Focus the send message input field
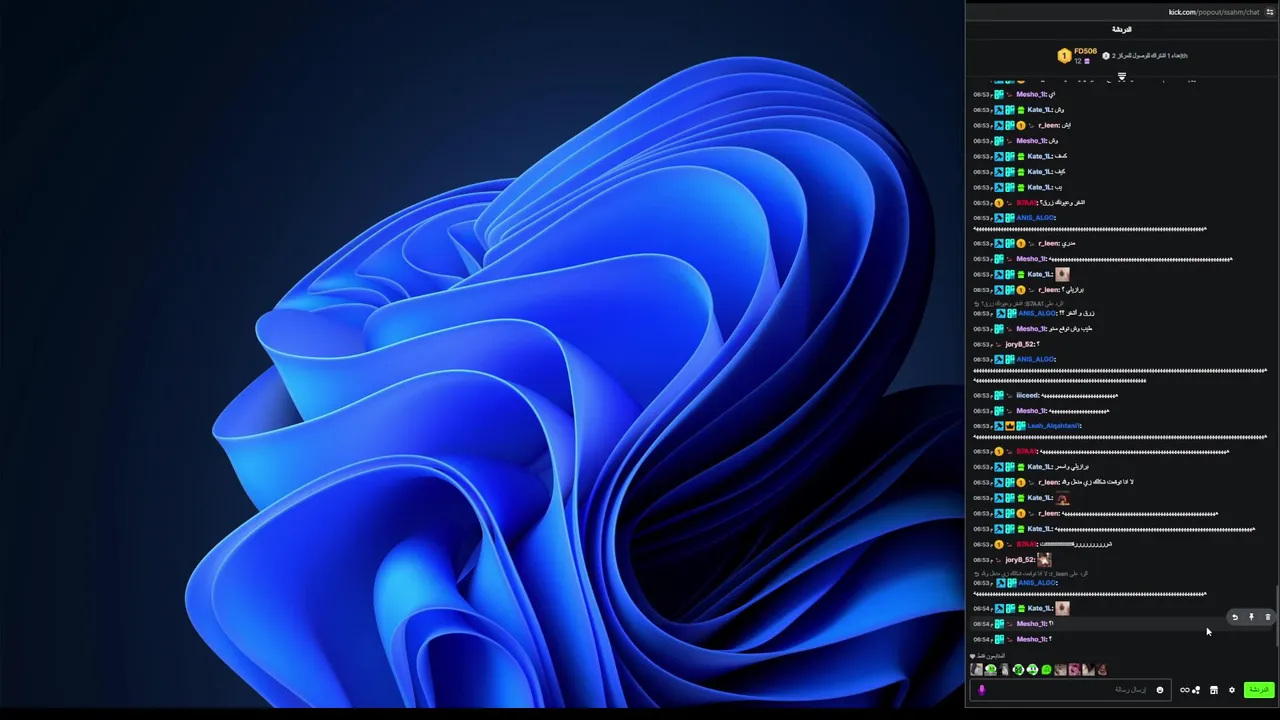The width and height of the screenshot is (1280, 720). coord(1070,690)
